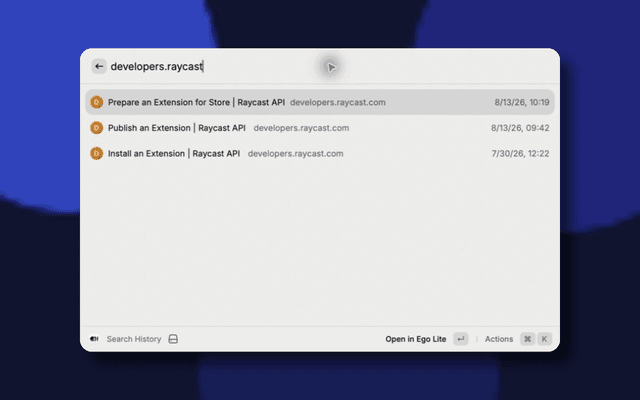Select Install an Extension history entry
Image resolution: width=640 pixels, height=400 pixels.
[x=320, y=153]
